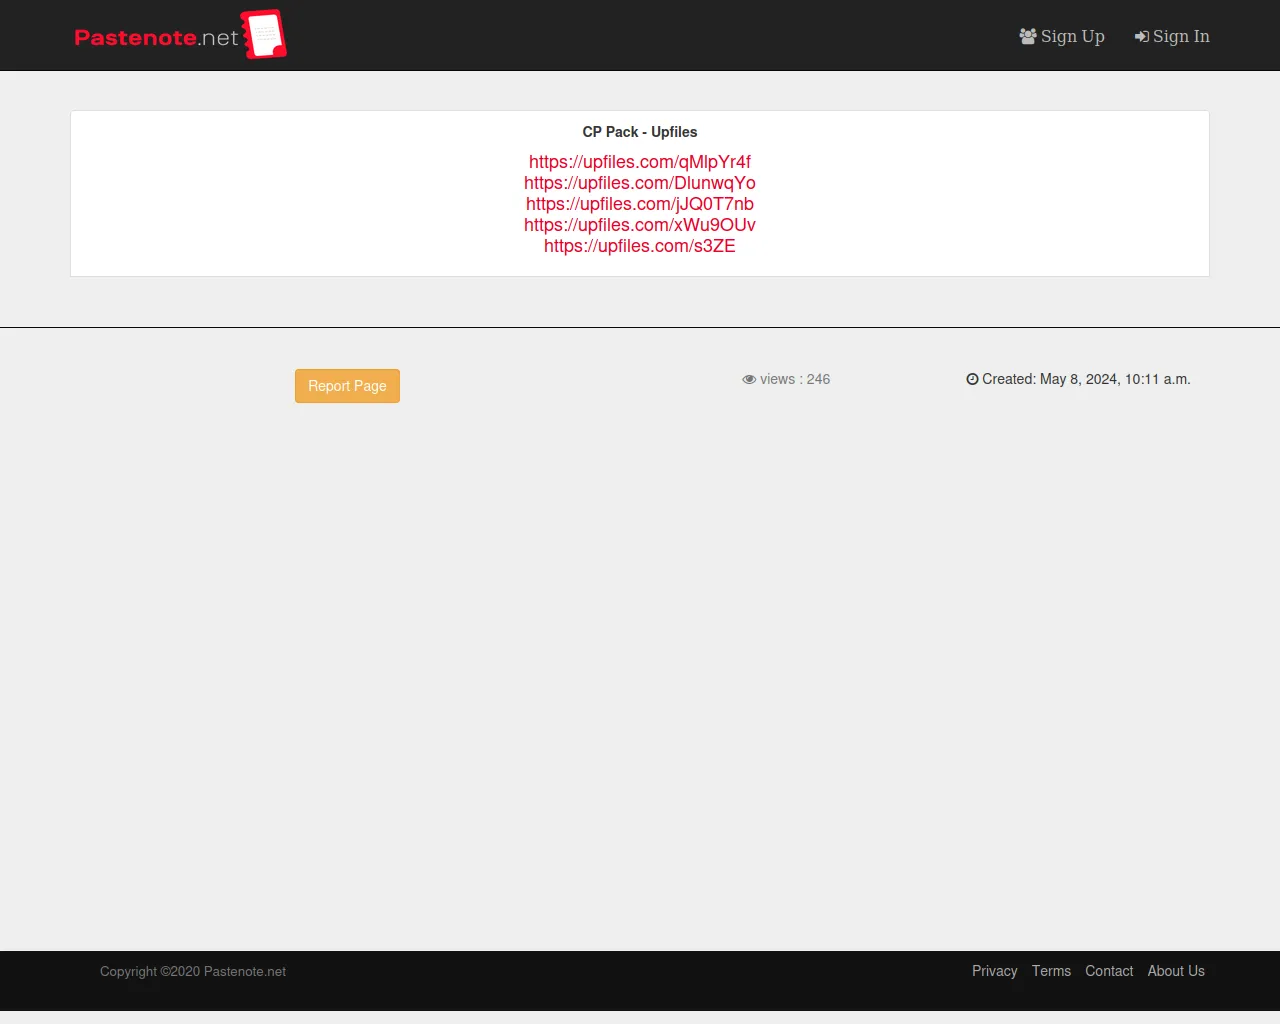Open the About Us page
Viewport: 1280px width, 1024px height.
coord(1176,971)
